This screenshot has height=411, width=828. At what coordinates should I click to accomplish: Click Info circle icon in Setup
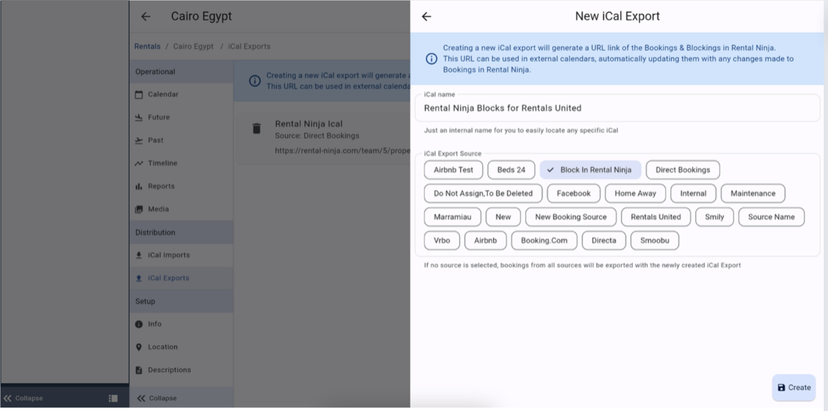click(139, 324)
